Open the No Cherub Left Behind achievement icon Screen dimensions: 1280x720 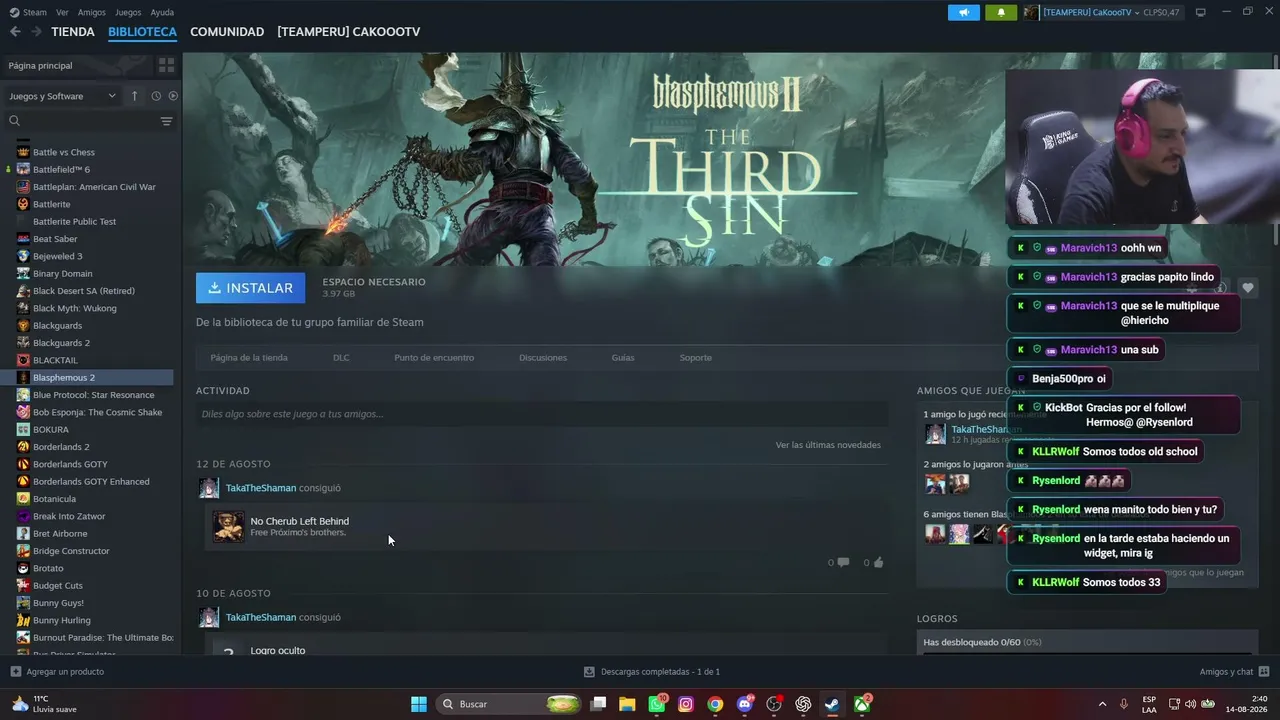click(228, 526)
